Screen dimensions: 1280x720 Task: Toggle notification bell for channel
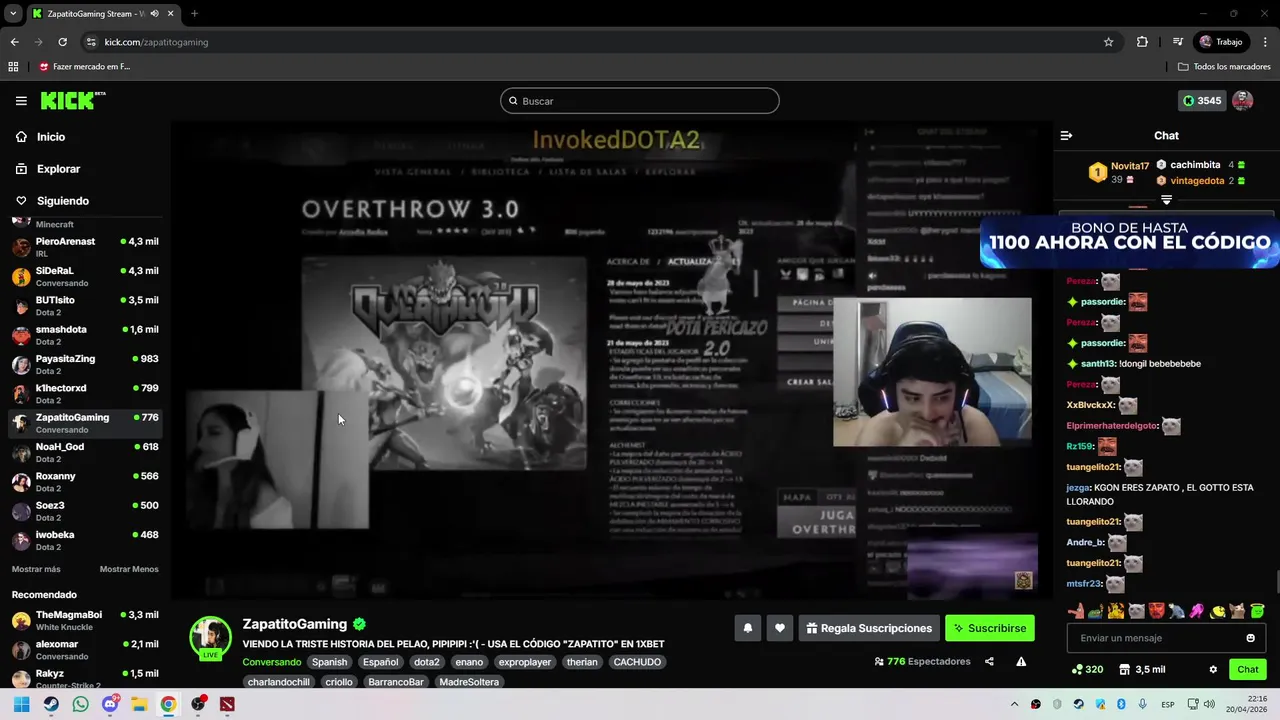[x=748, y=628]
